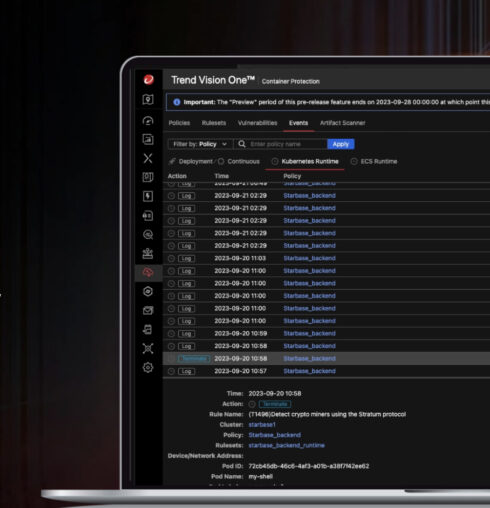Expand the 2023-09-20 10:57 Log row
490x508 pixels.
(327, 371)
